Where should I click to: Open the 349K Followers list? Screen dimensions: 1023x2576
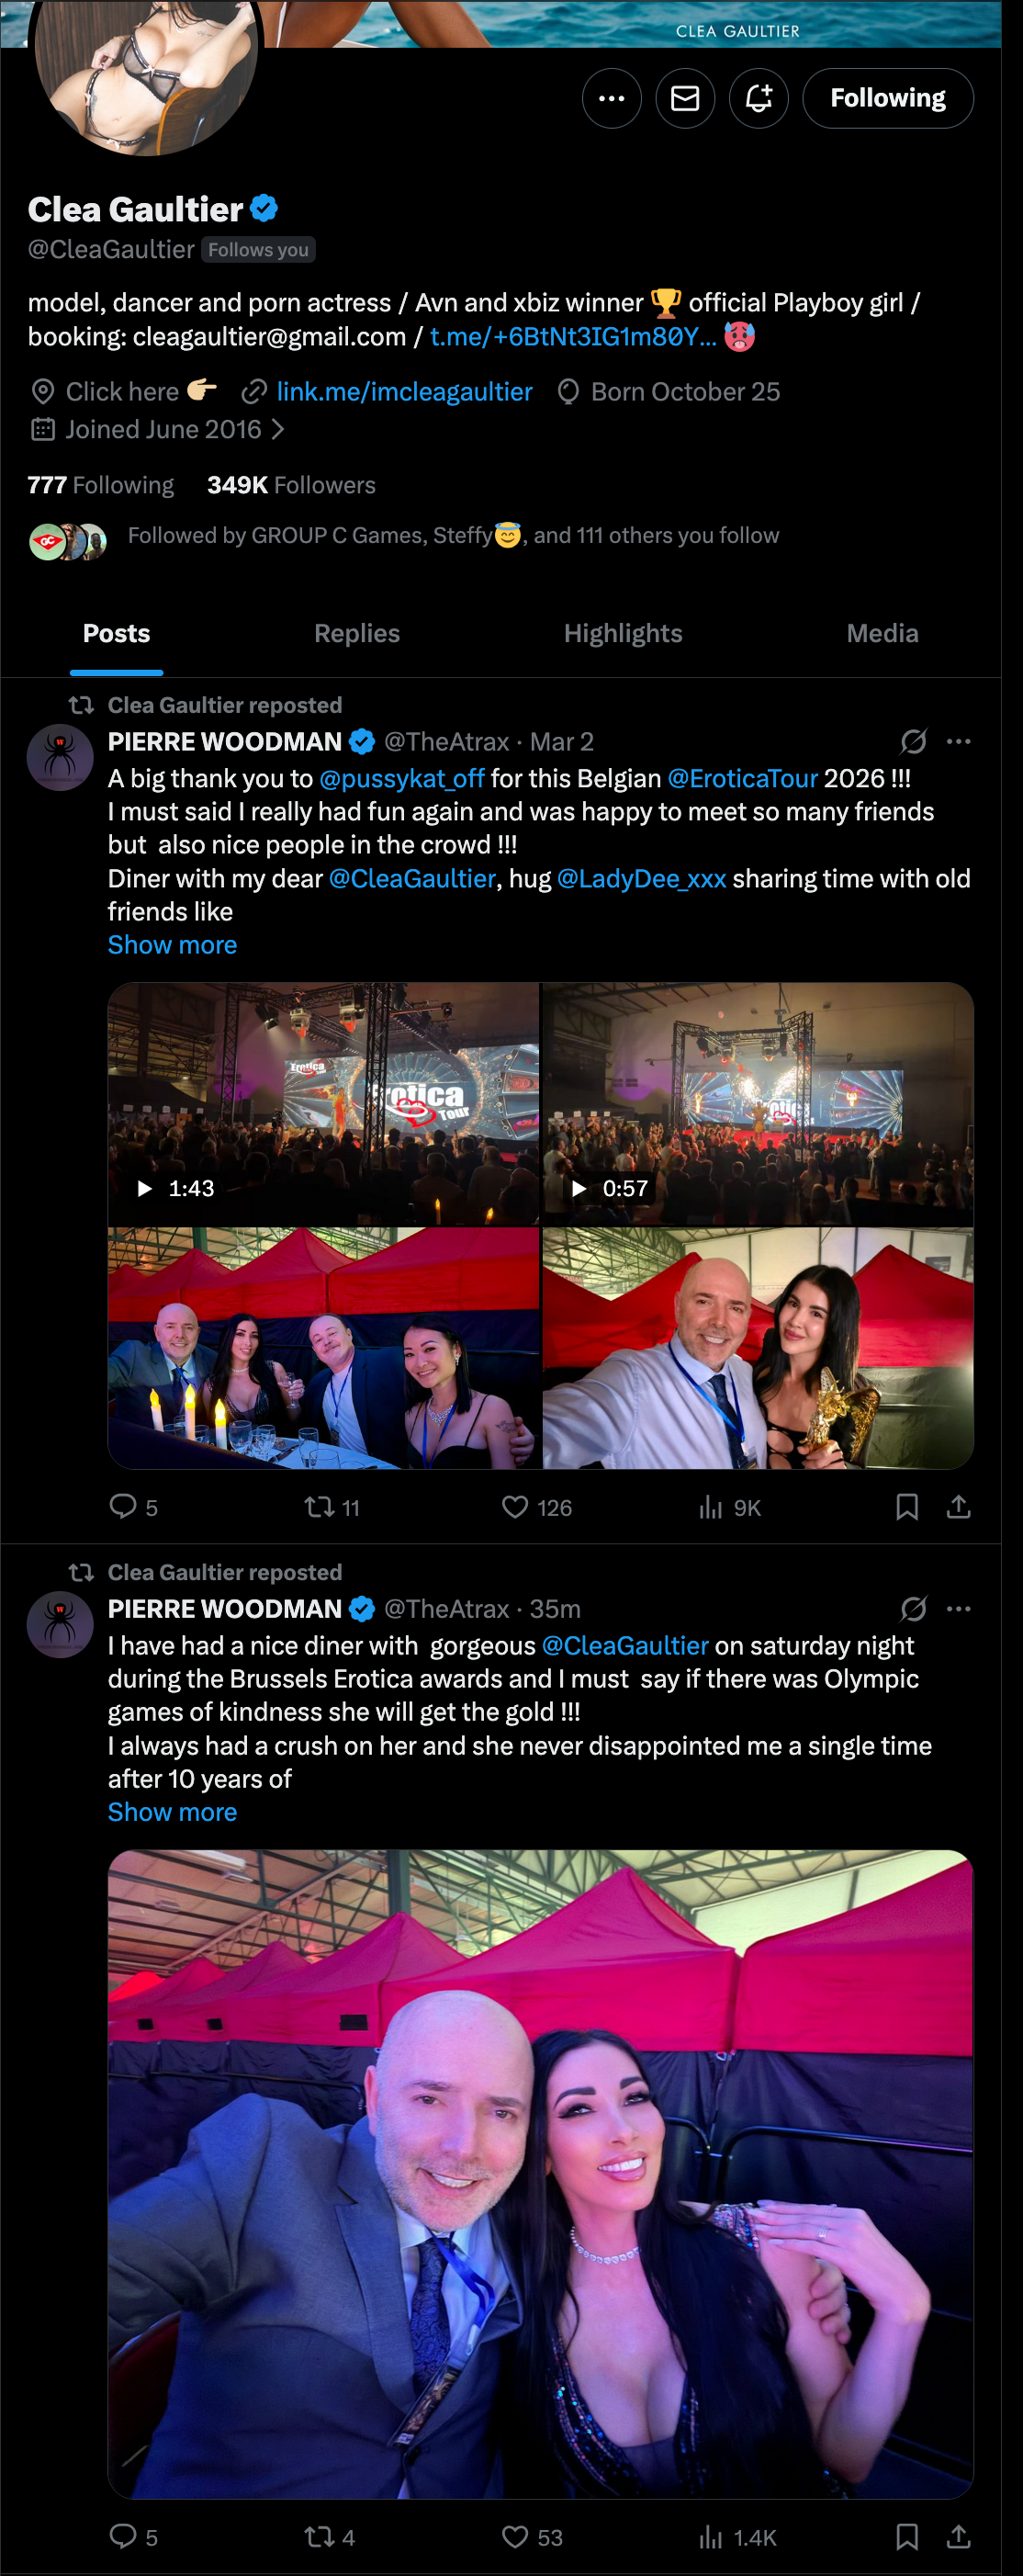pyautogui.click(x=291, y=485)
